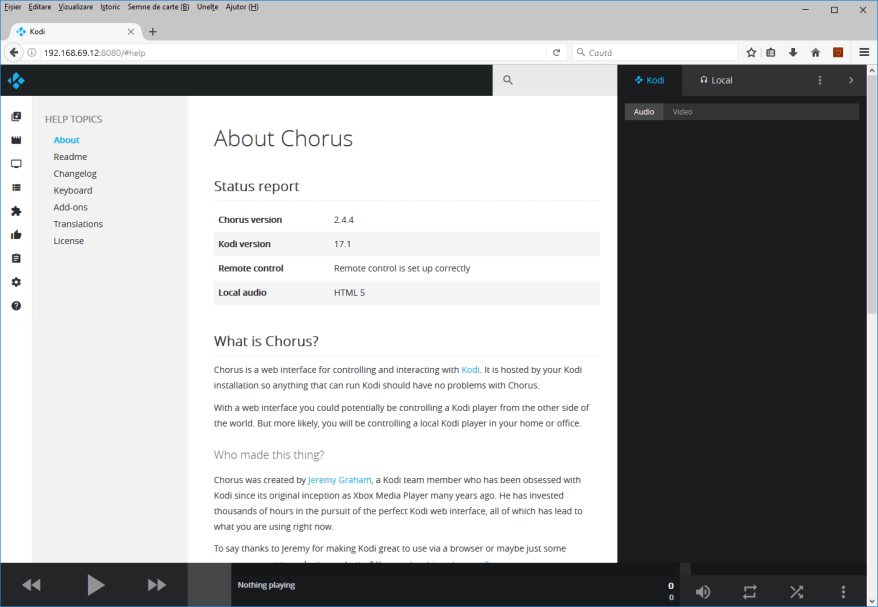Toggle shuffle mode in the player bar
Screen dimensions: 878x607
coord(796,591)
